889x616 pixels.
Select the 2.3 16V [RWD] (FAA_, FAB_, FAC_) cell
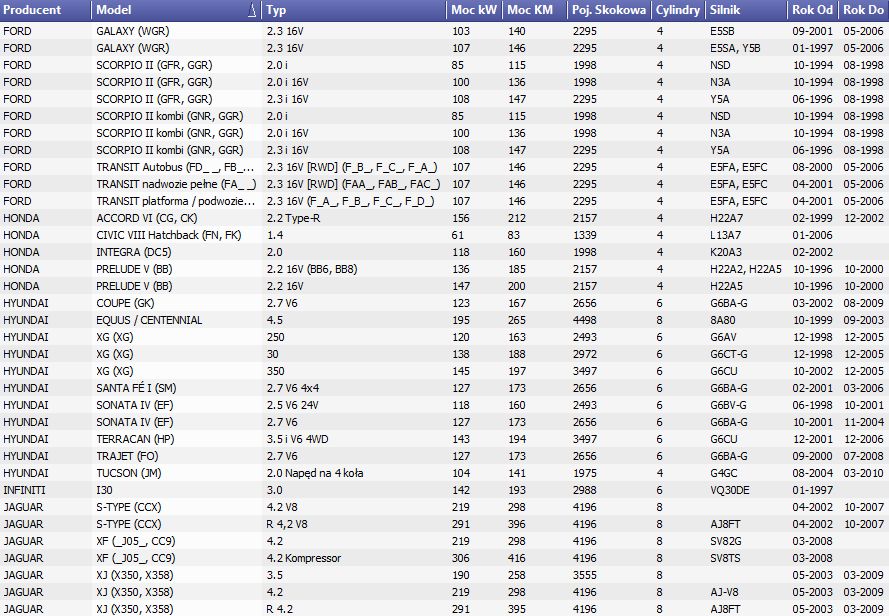pyautogui.click(x=354, y=184)
